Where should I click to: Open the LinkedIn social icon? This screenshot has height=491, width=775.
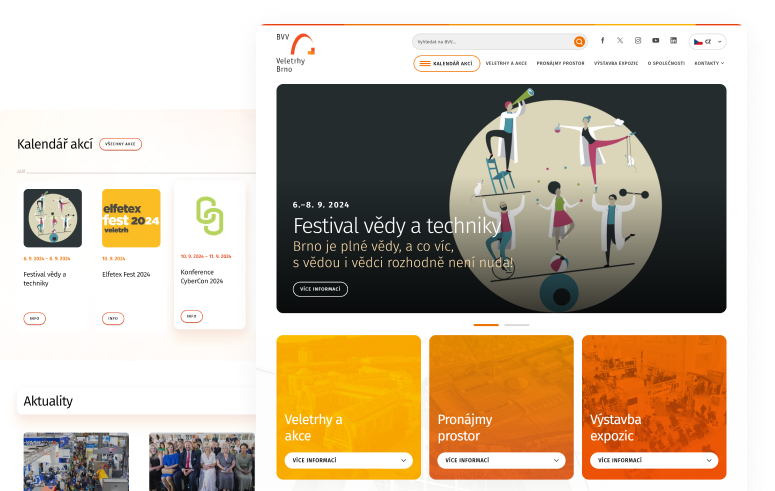coord(673,41)
